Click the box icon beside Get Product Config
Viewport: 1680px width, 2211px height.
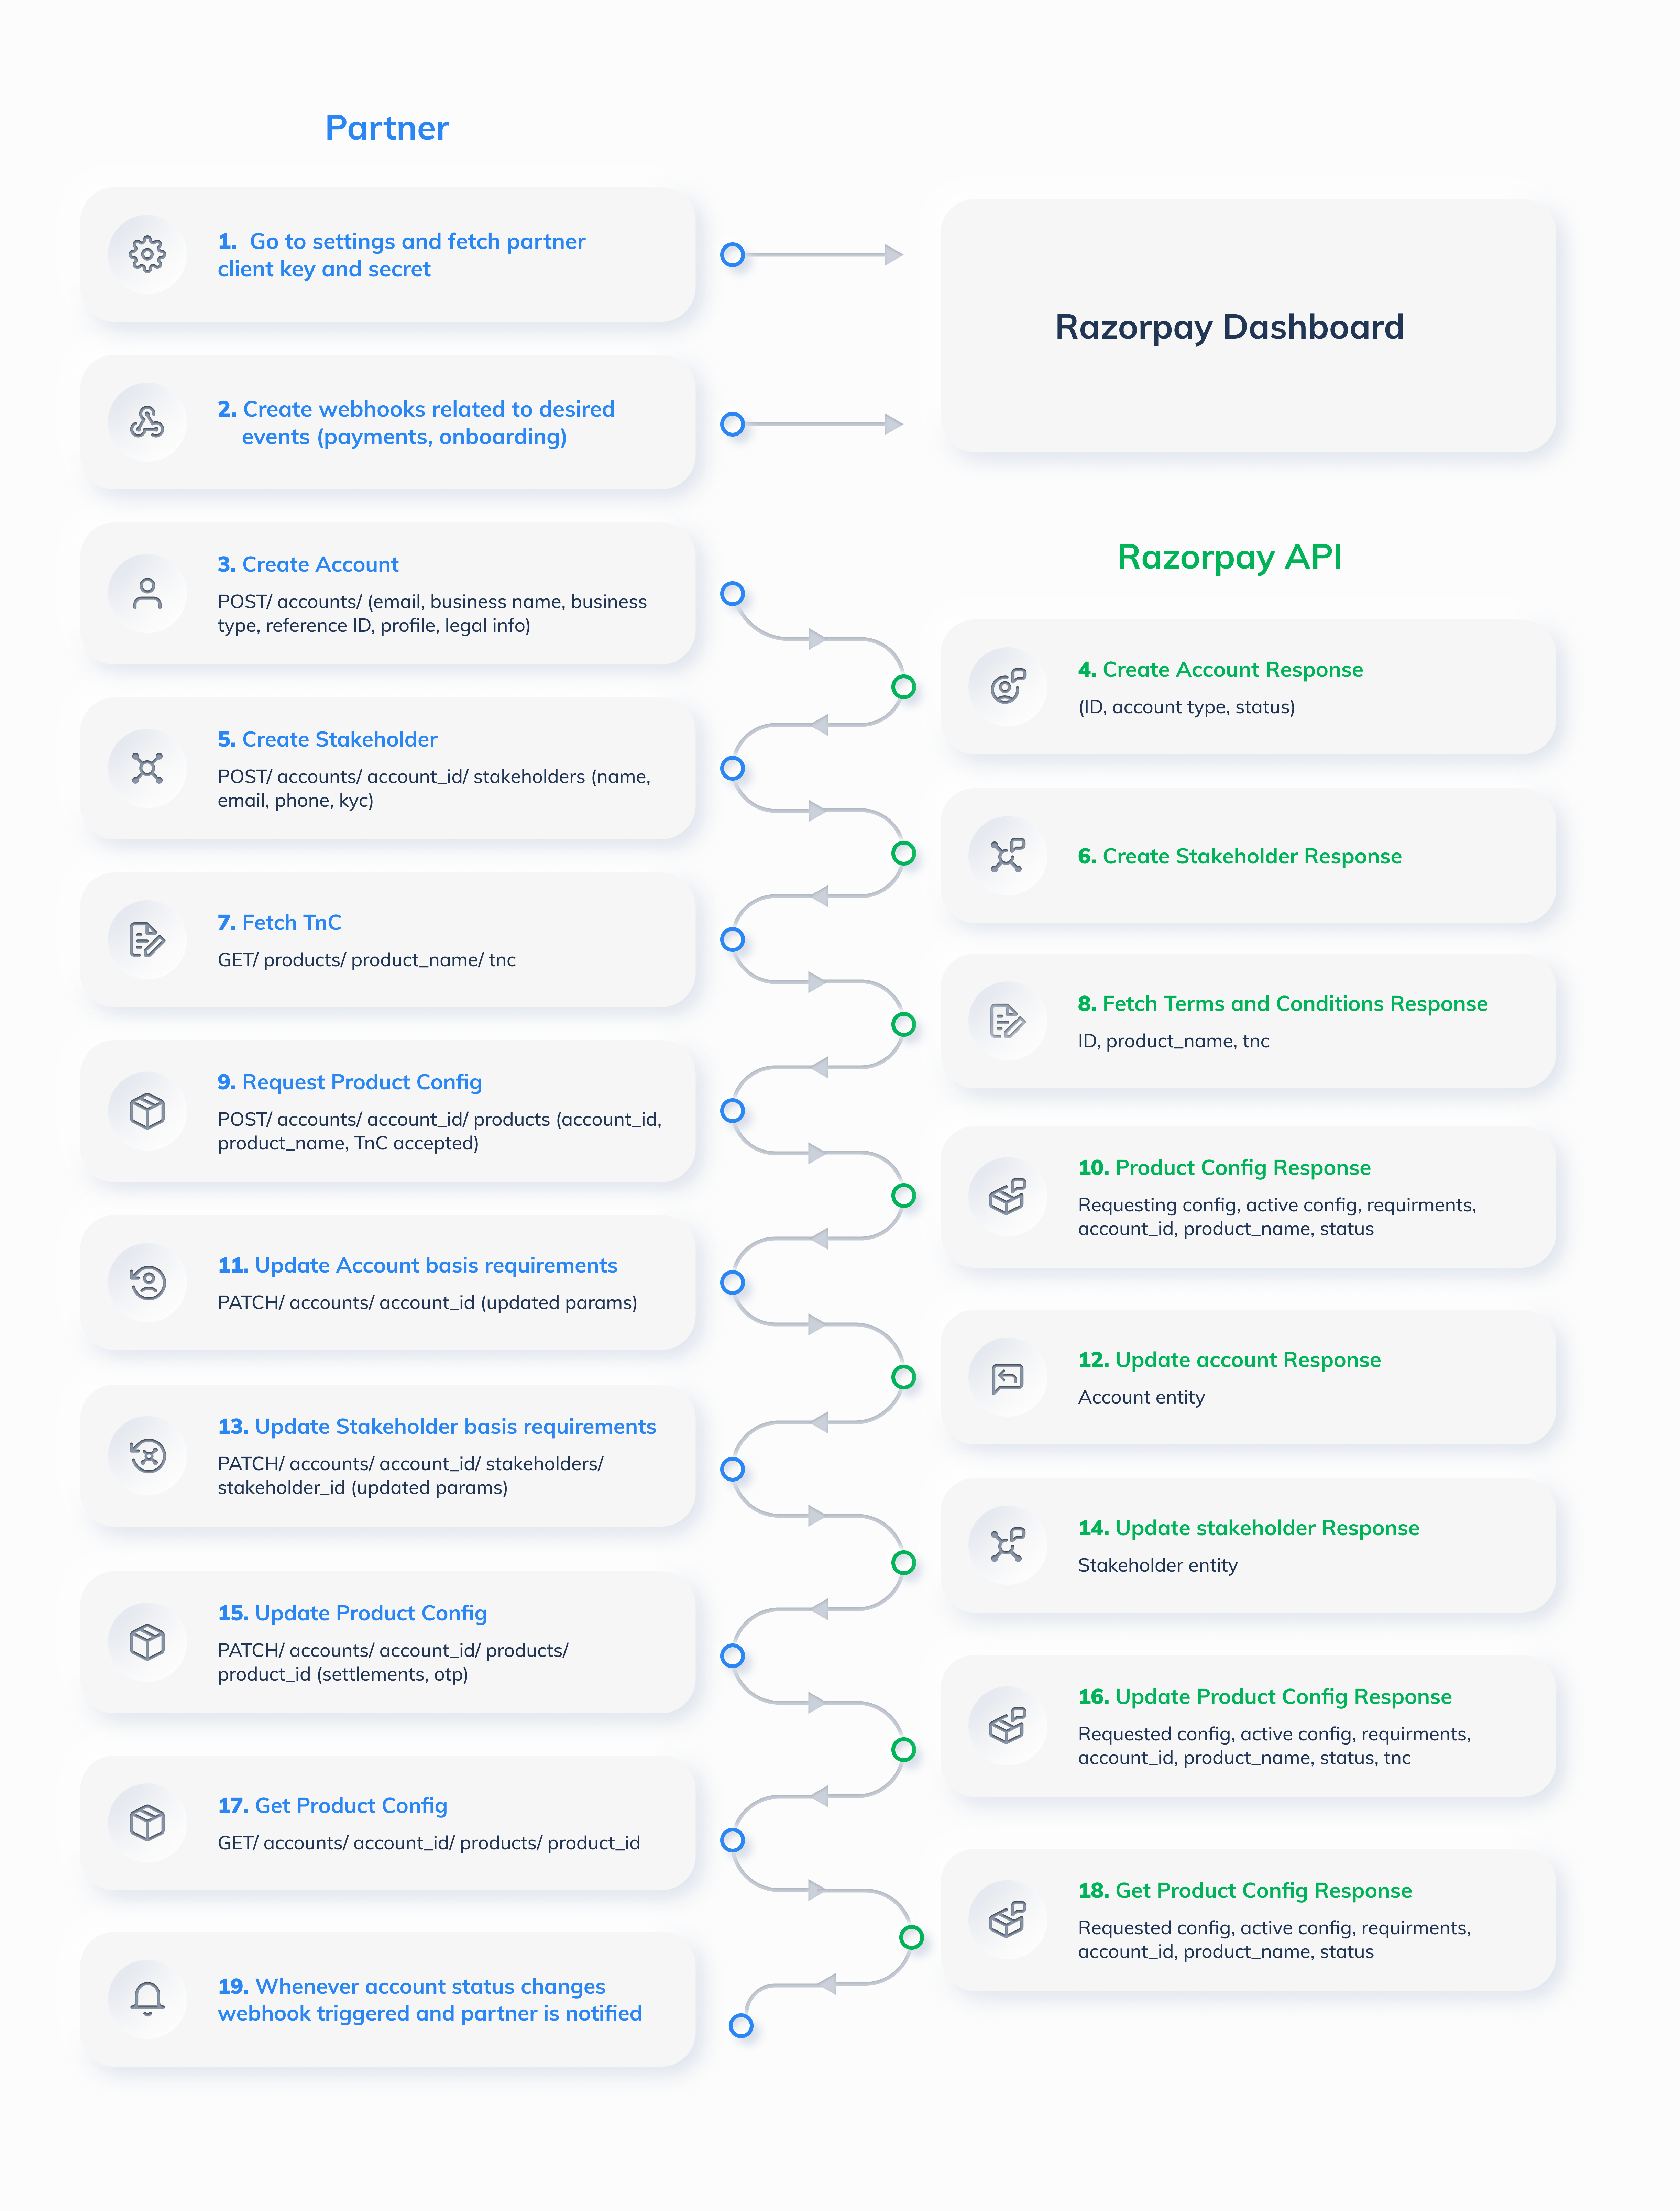[147, 1822]
